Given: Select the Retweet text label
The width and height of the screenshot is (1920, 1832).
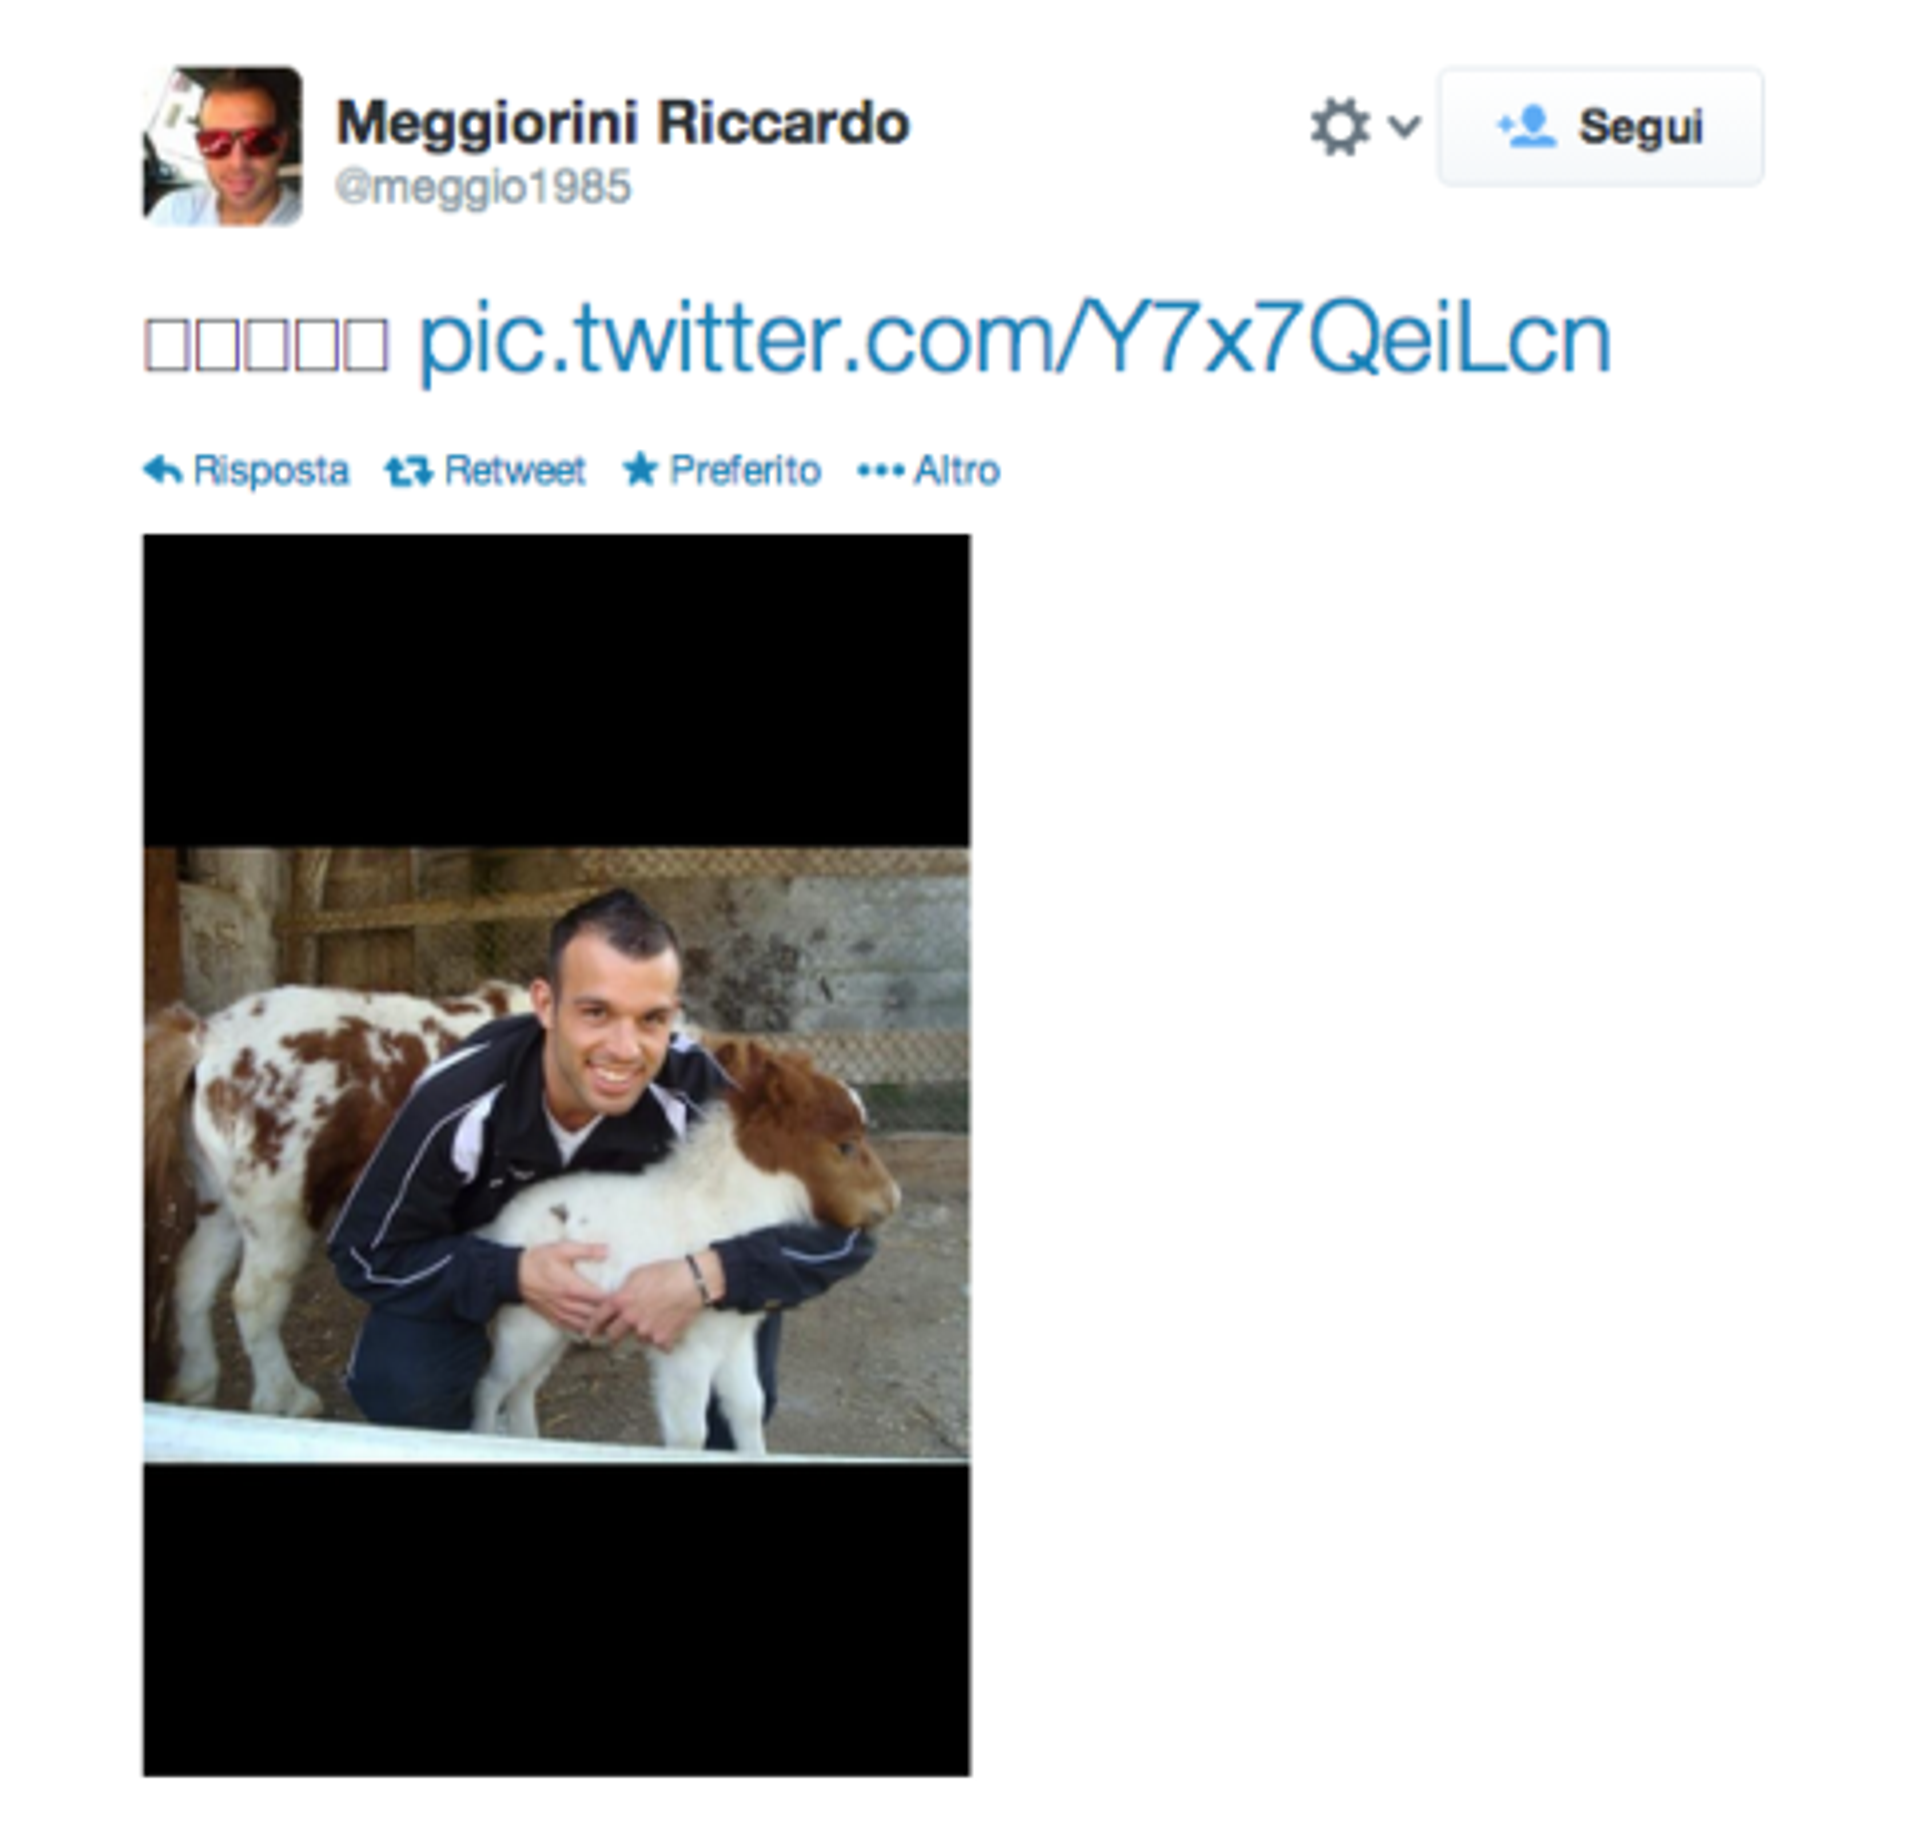Looking at the screenshot, I should 514,470.
